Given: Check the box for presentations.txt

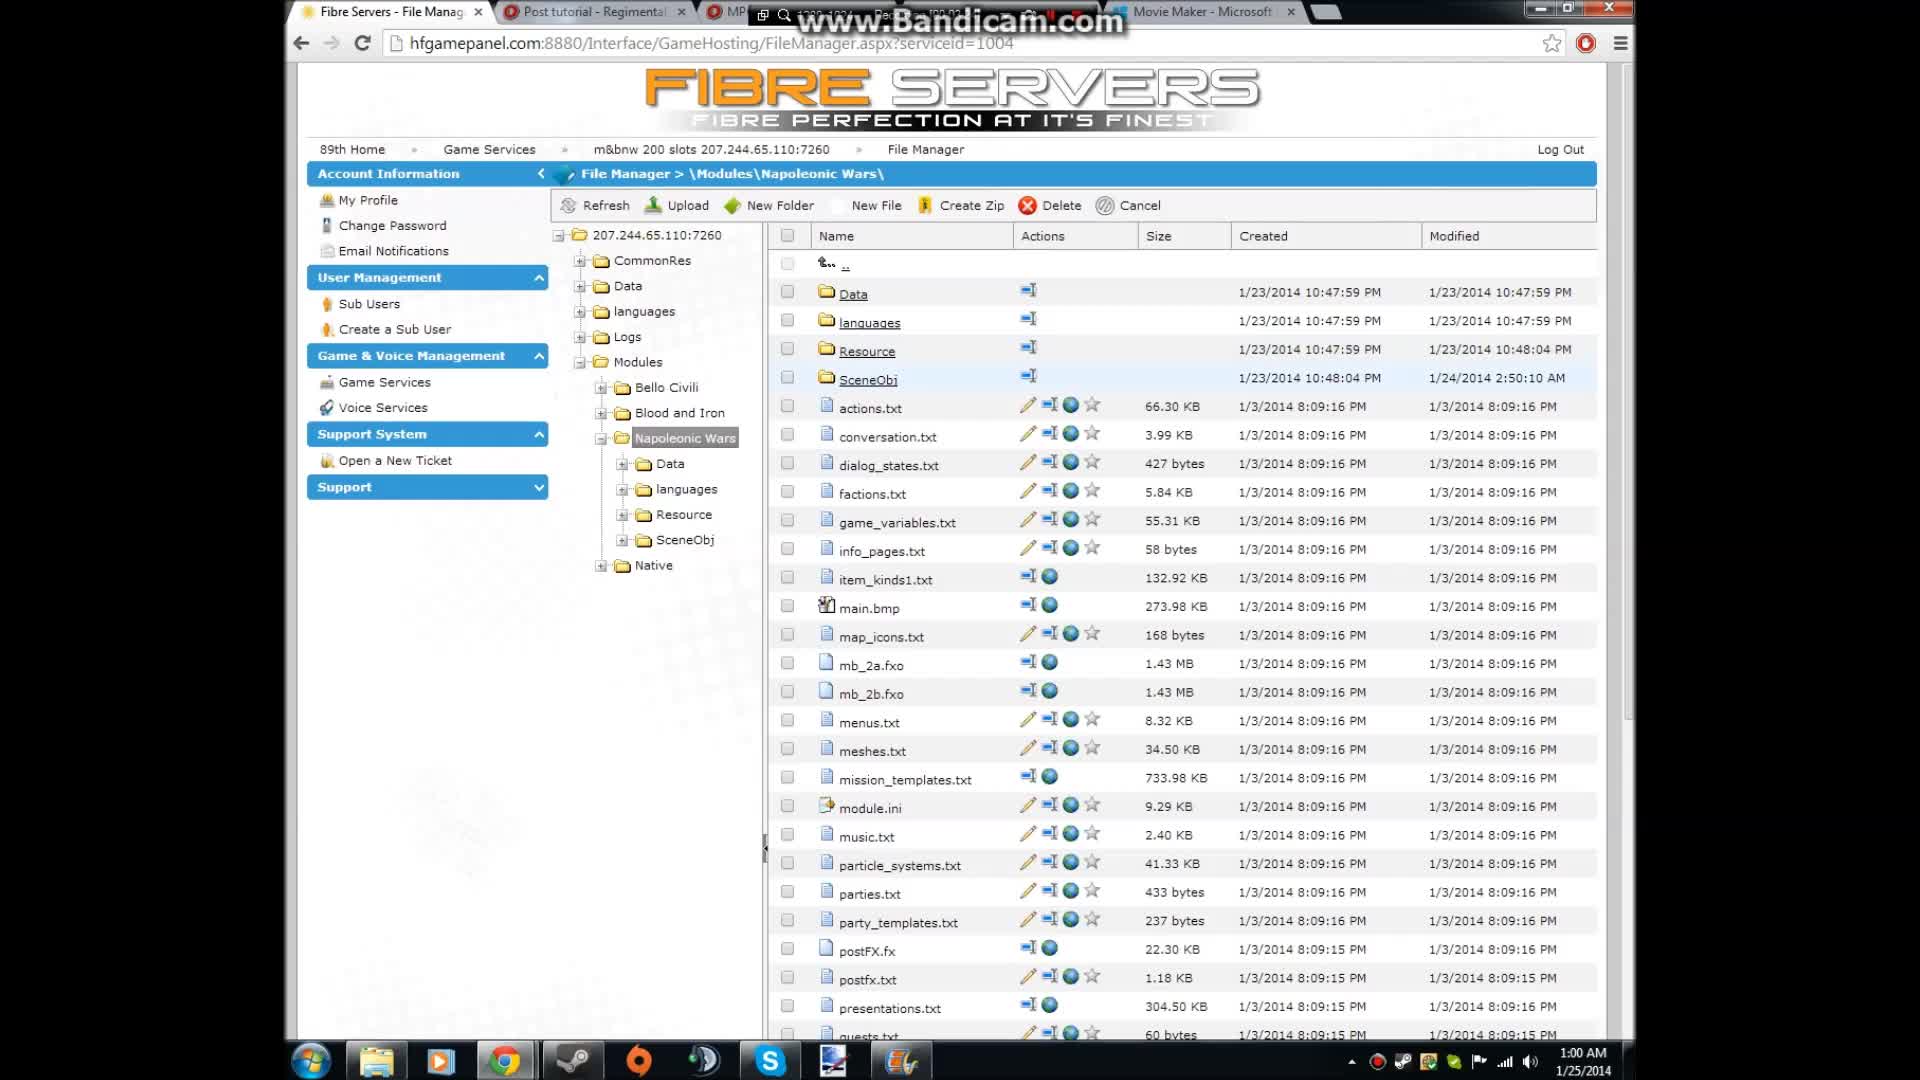Looking at the screenshot, I should pos(787,1006).
